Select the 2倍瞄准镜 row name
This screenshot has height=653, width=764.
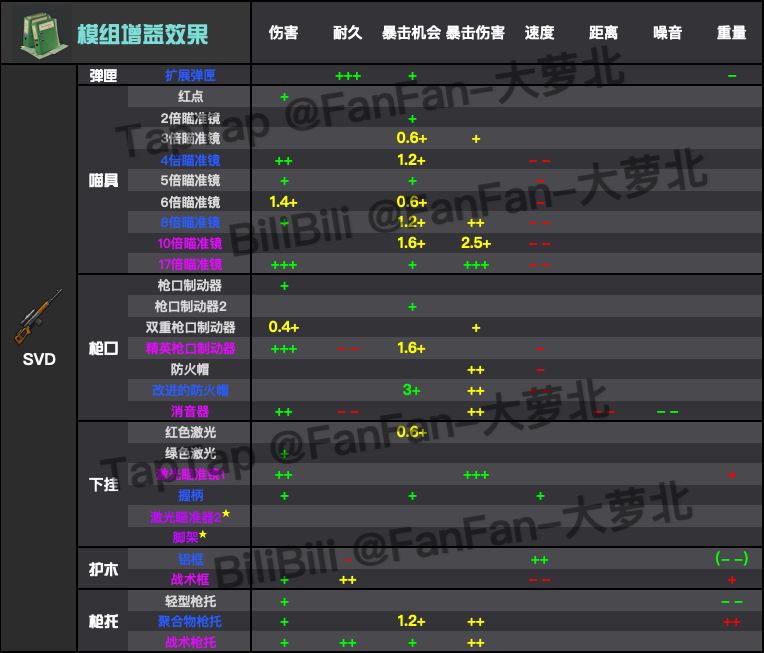coord(190,118)
